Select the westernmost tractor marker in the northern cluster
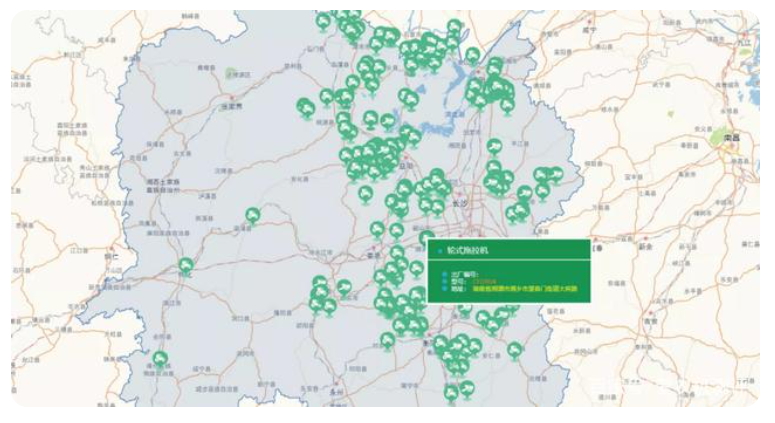Image resolution: width=775 pixels, height=423 pixels. [305, 106]
